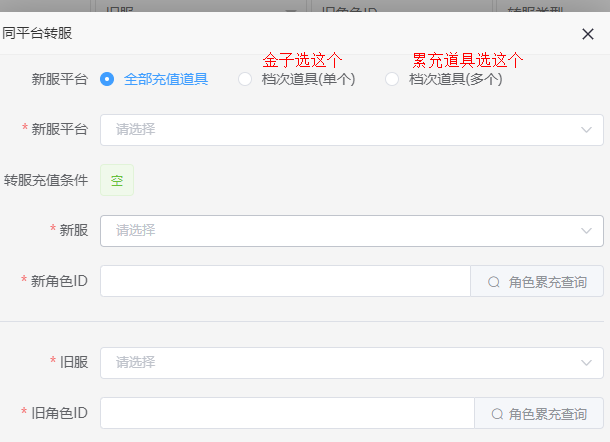The image size is (610, 442).
Task: Pick the 档次道具(多个) radio option
Action: click(392, 79)
